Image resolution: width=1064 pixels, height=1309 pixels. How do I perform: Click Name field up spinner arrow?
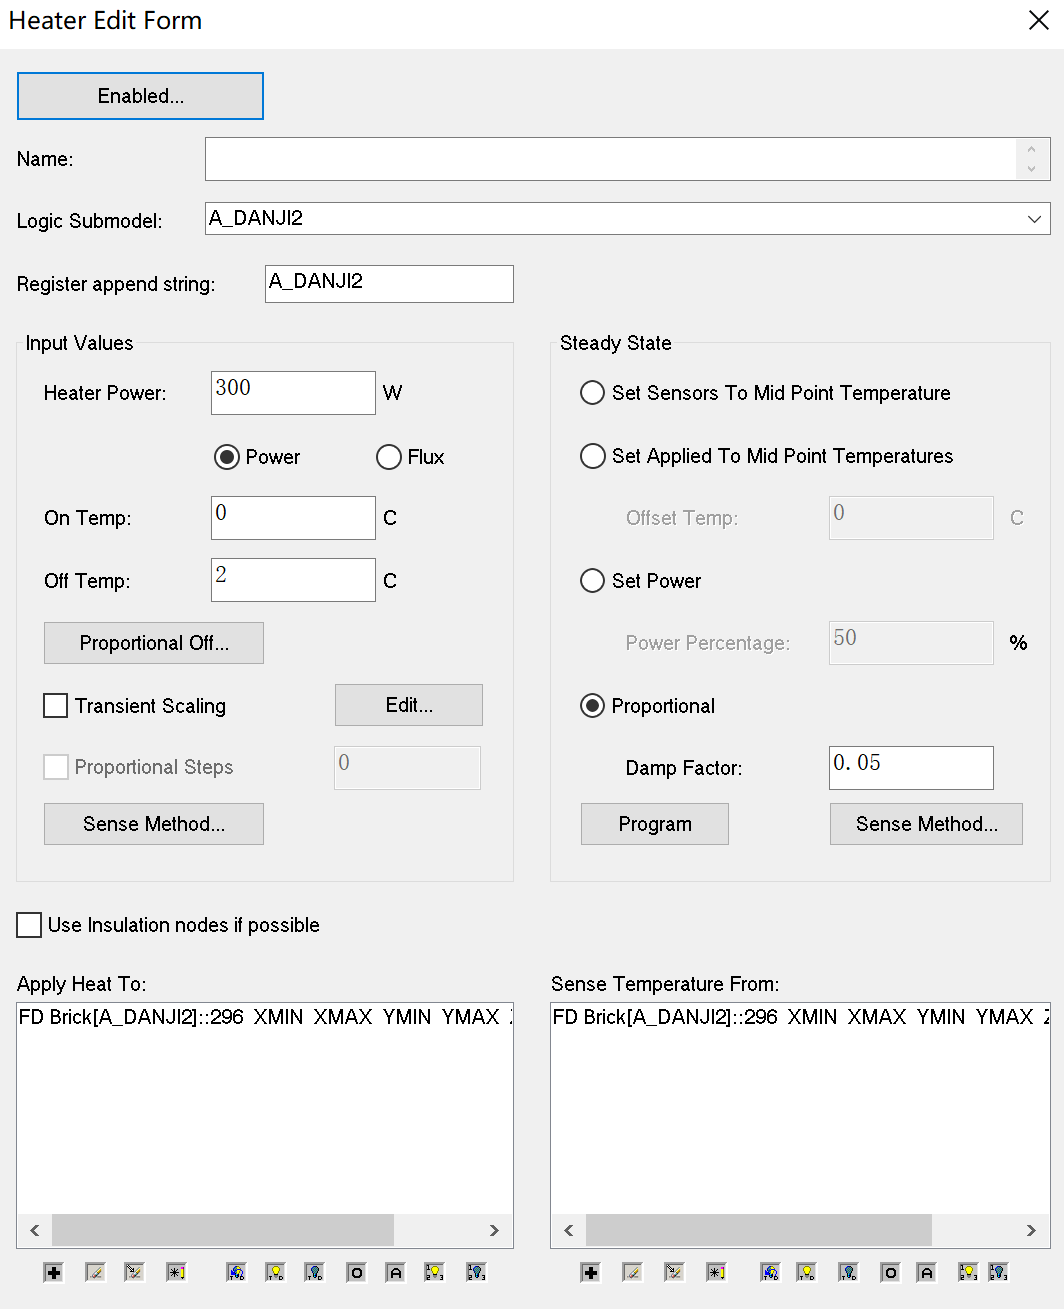[x=1031, y=150]
